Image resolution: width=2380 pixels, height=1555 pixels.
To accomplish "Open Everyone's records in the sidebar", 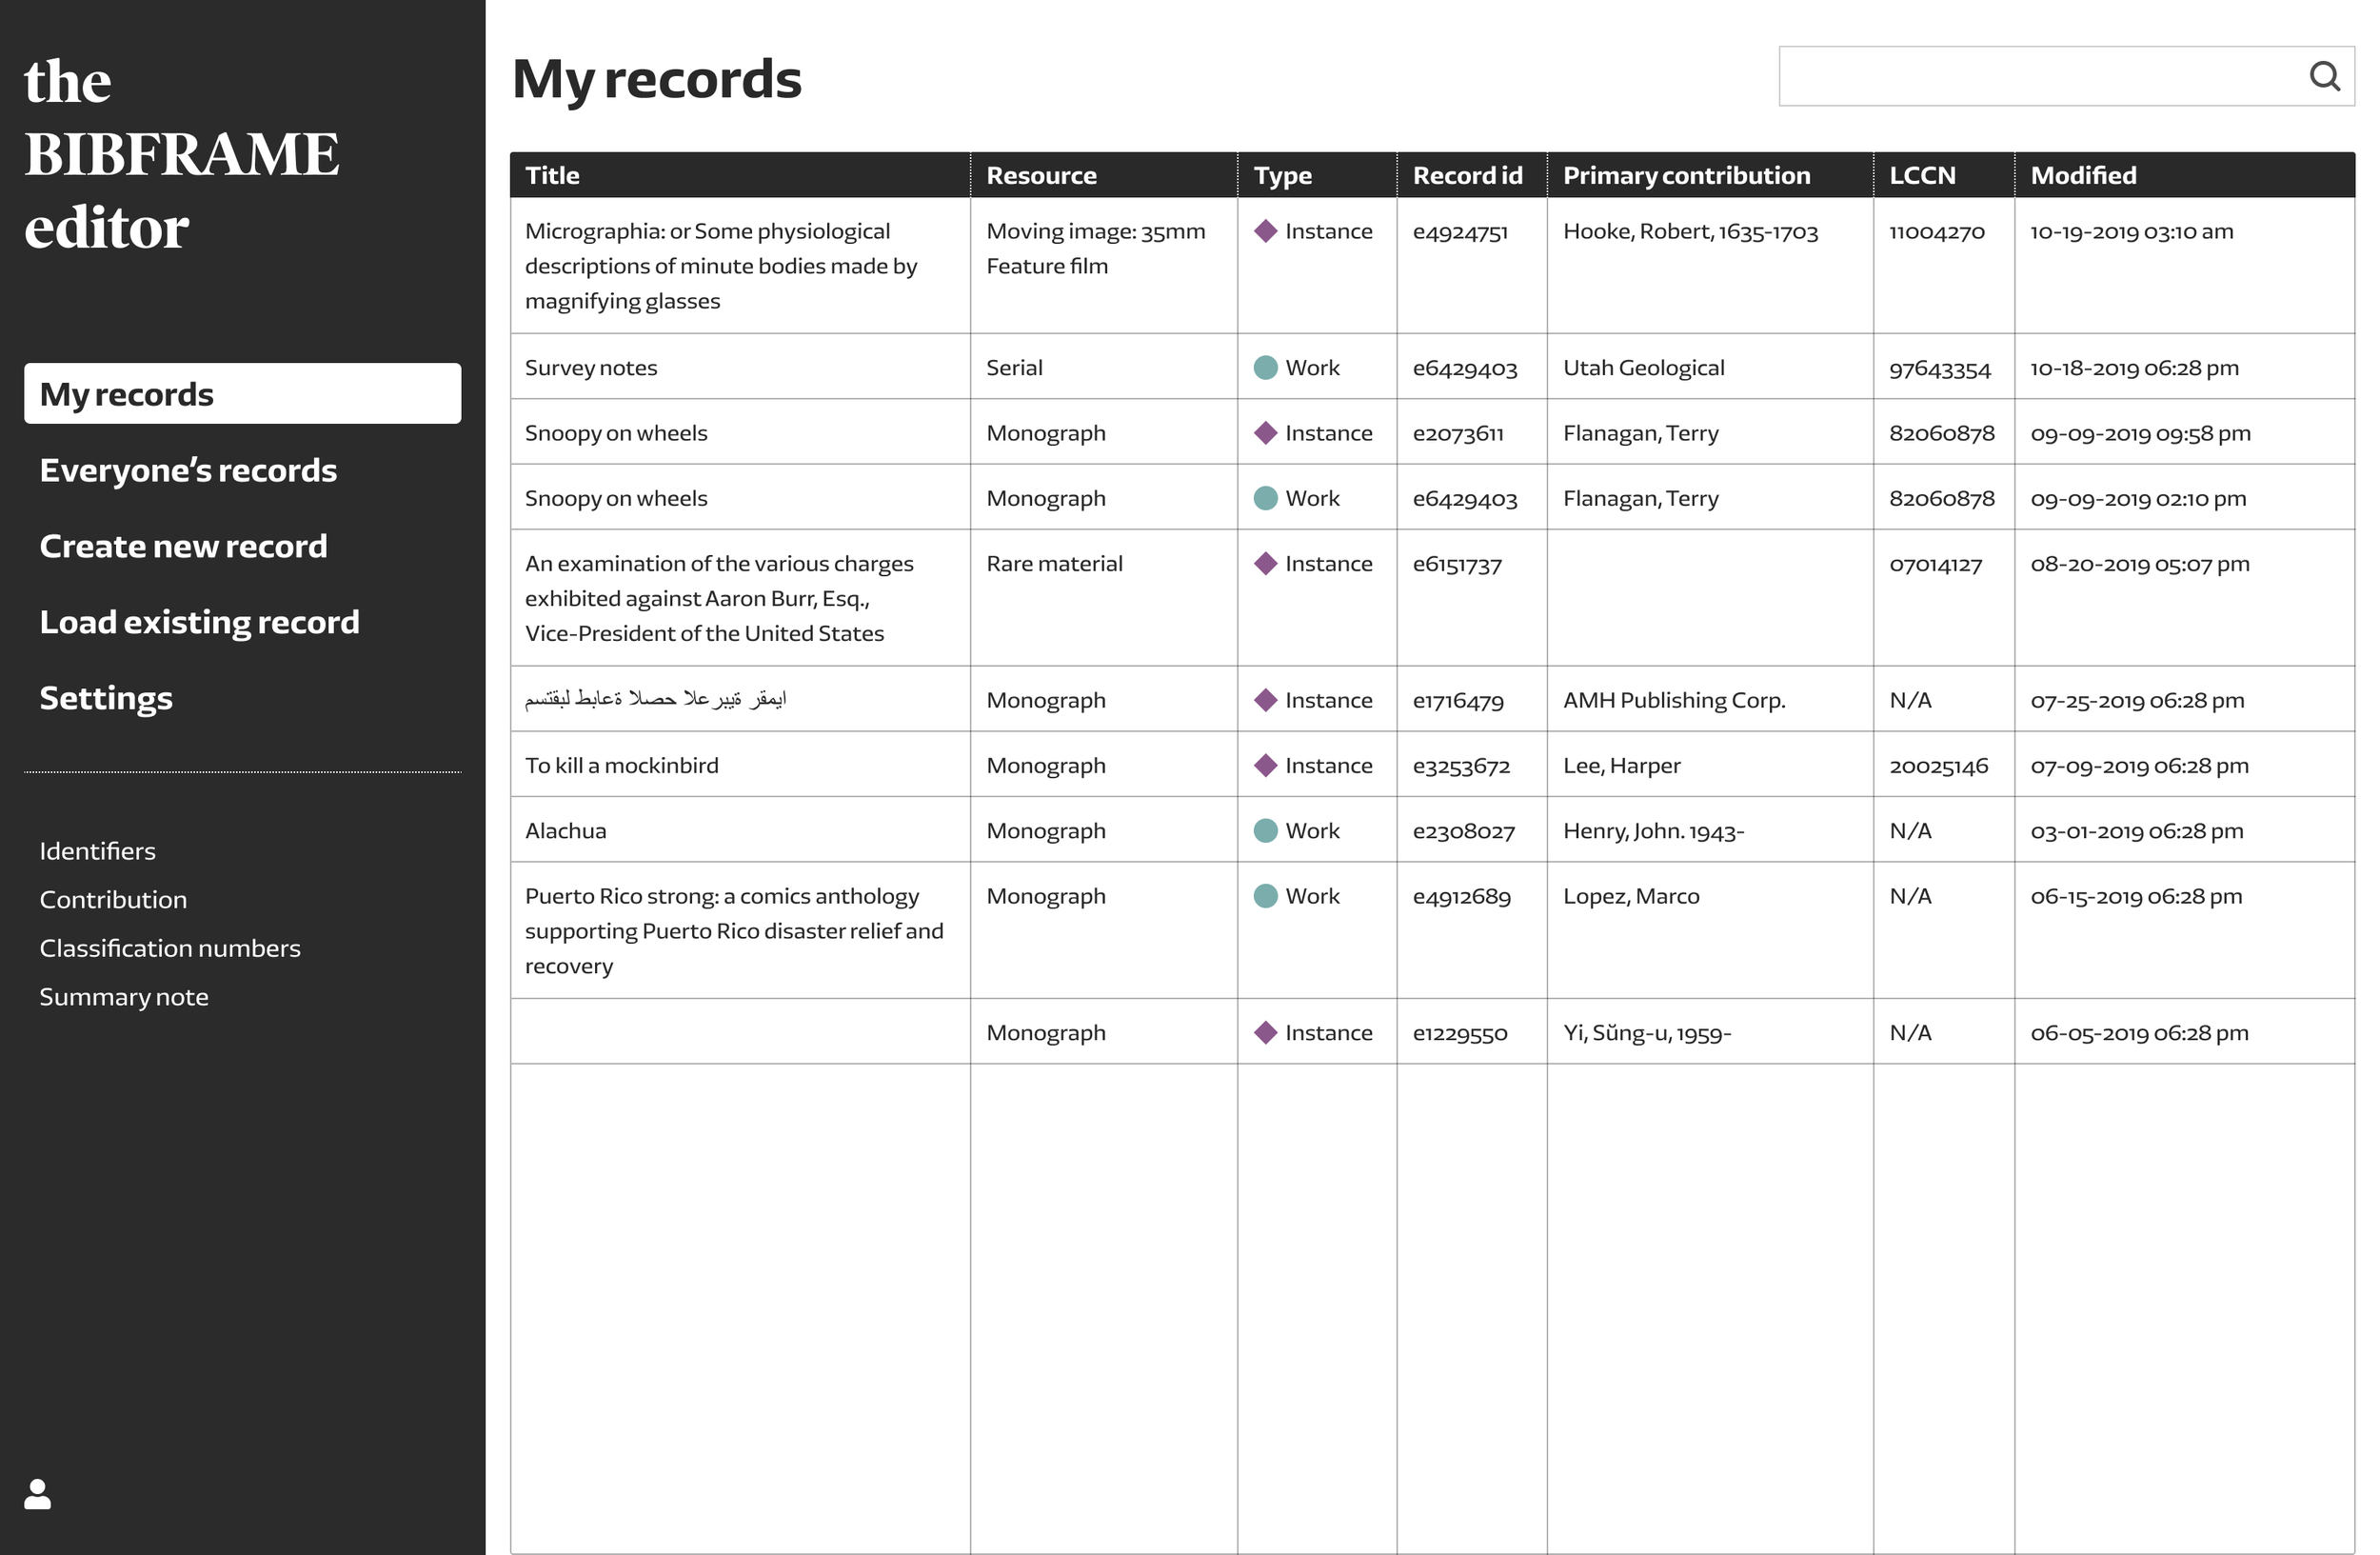I will [188, 471].
